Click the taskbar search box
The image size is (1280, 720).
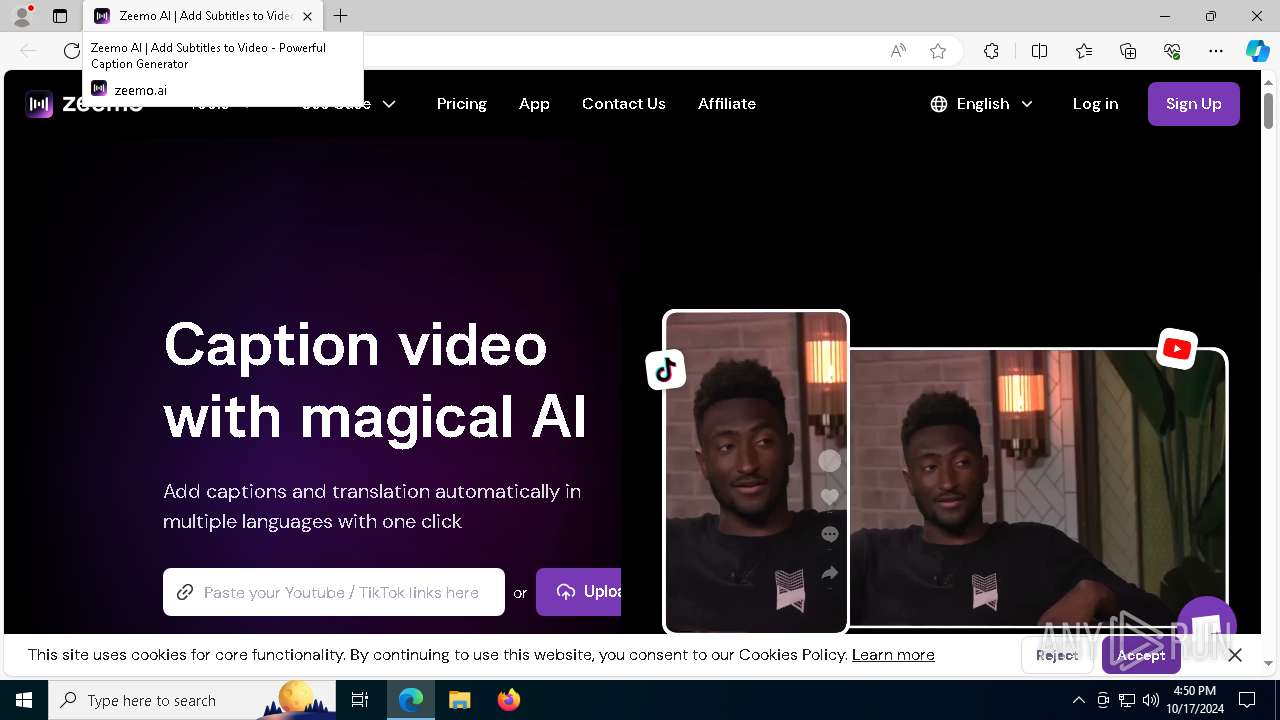[192, 700]
